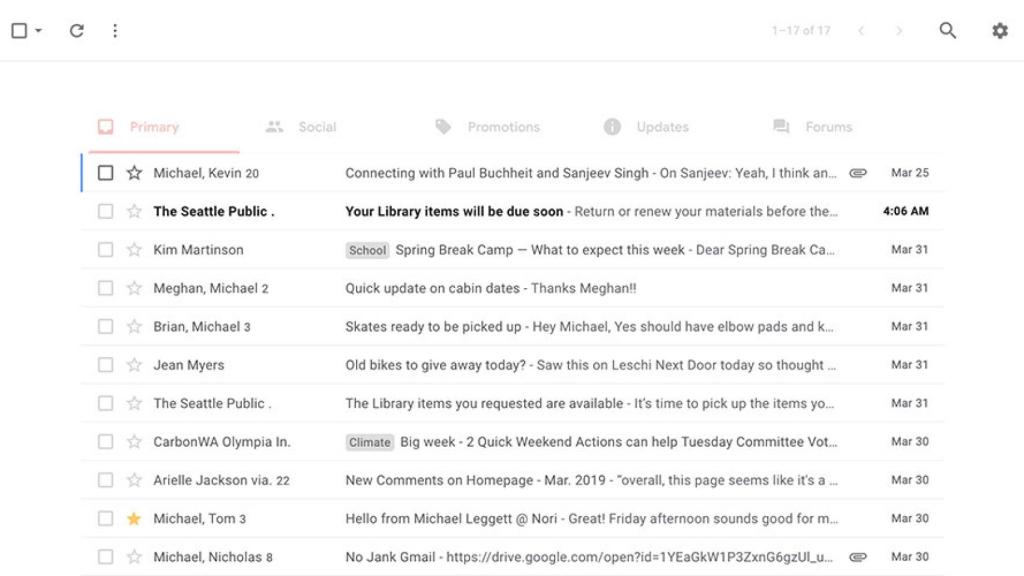Switch to the Promotions tab
The height and width of the screenshot is (576, 1024).
point(503,126)
